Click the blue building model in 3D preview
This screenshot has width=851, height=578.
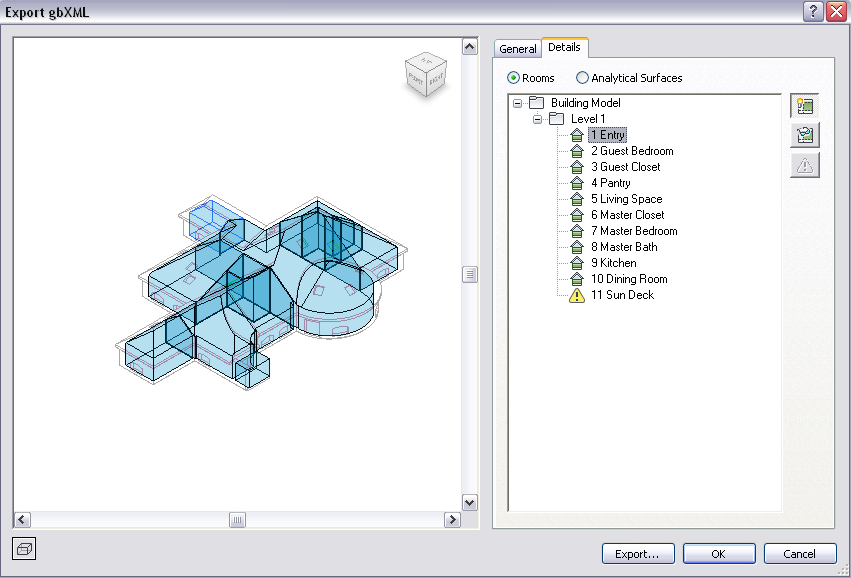(261, 293)
